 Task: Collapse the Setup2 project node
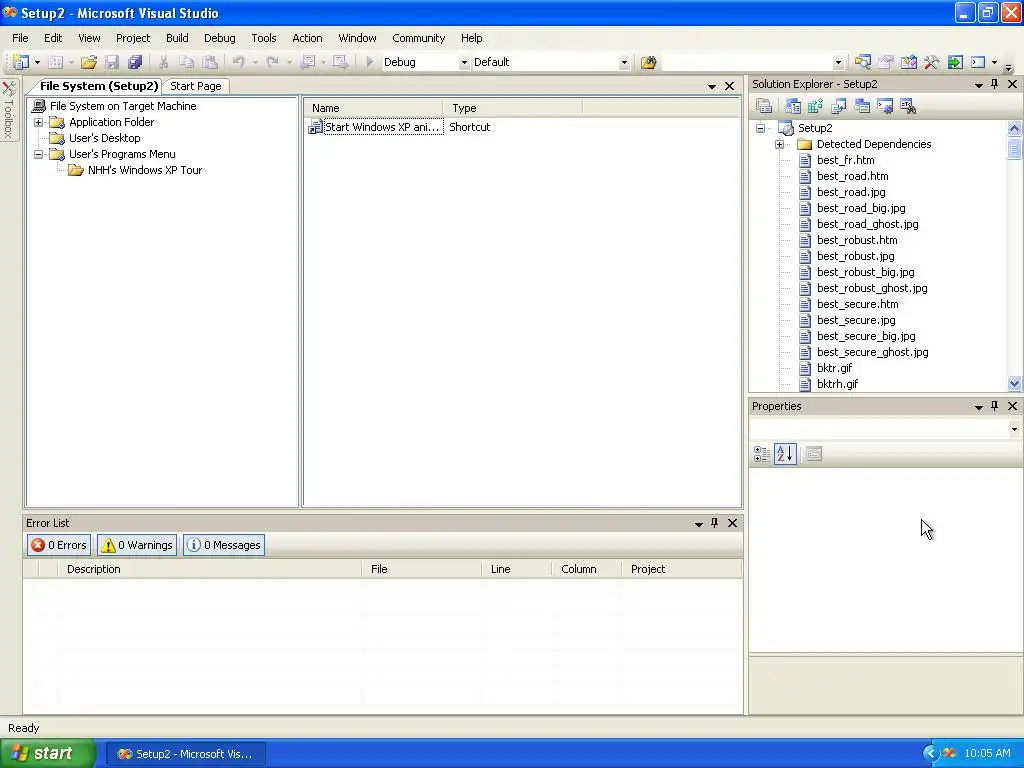click(760, 128)
